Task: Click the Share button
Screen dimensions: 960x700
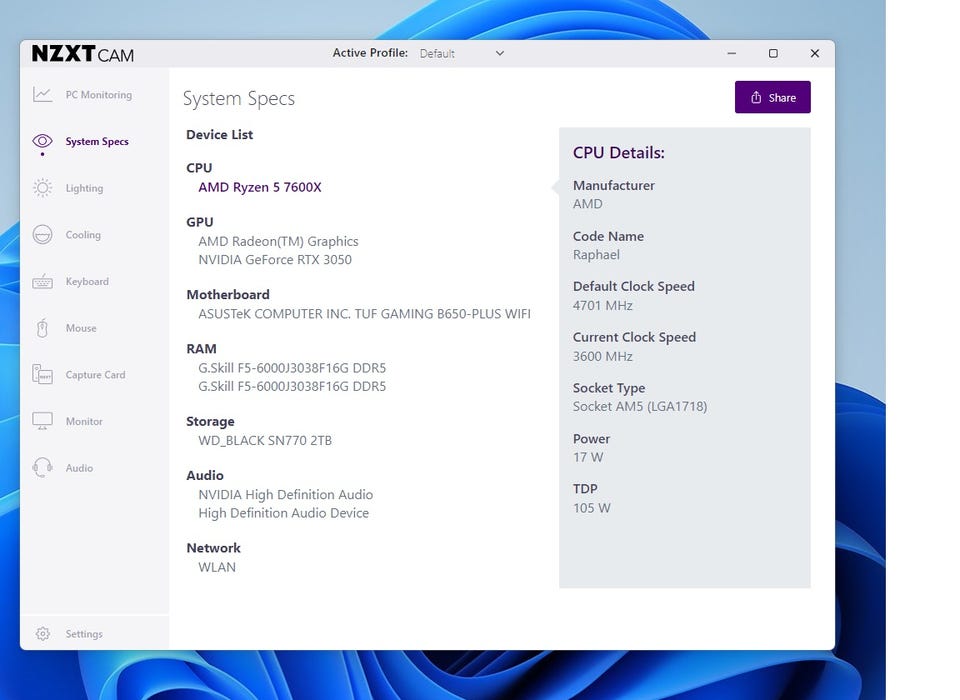Action: (x=773, y=97)
